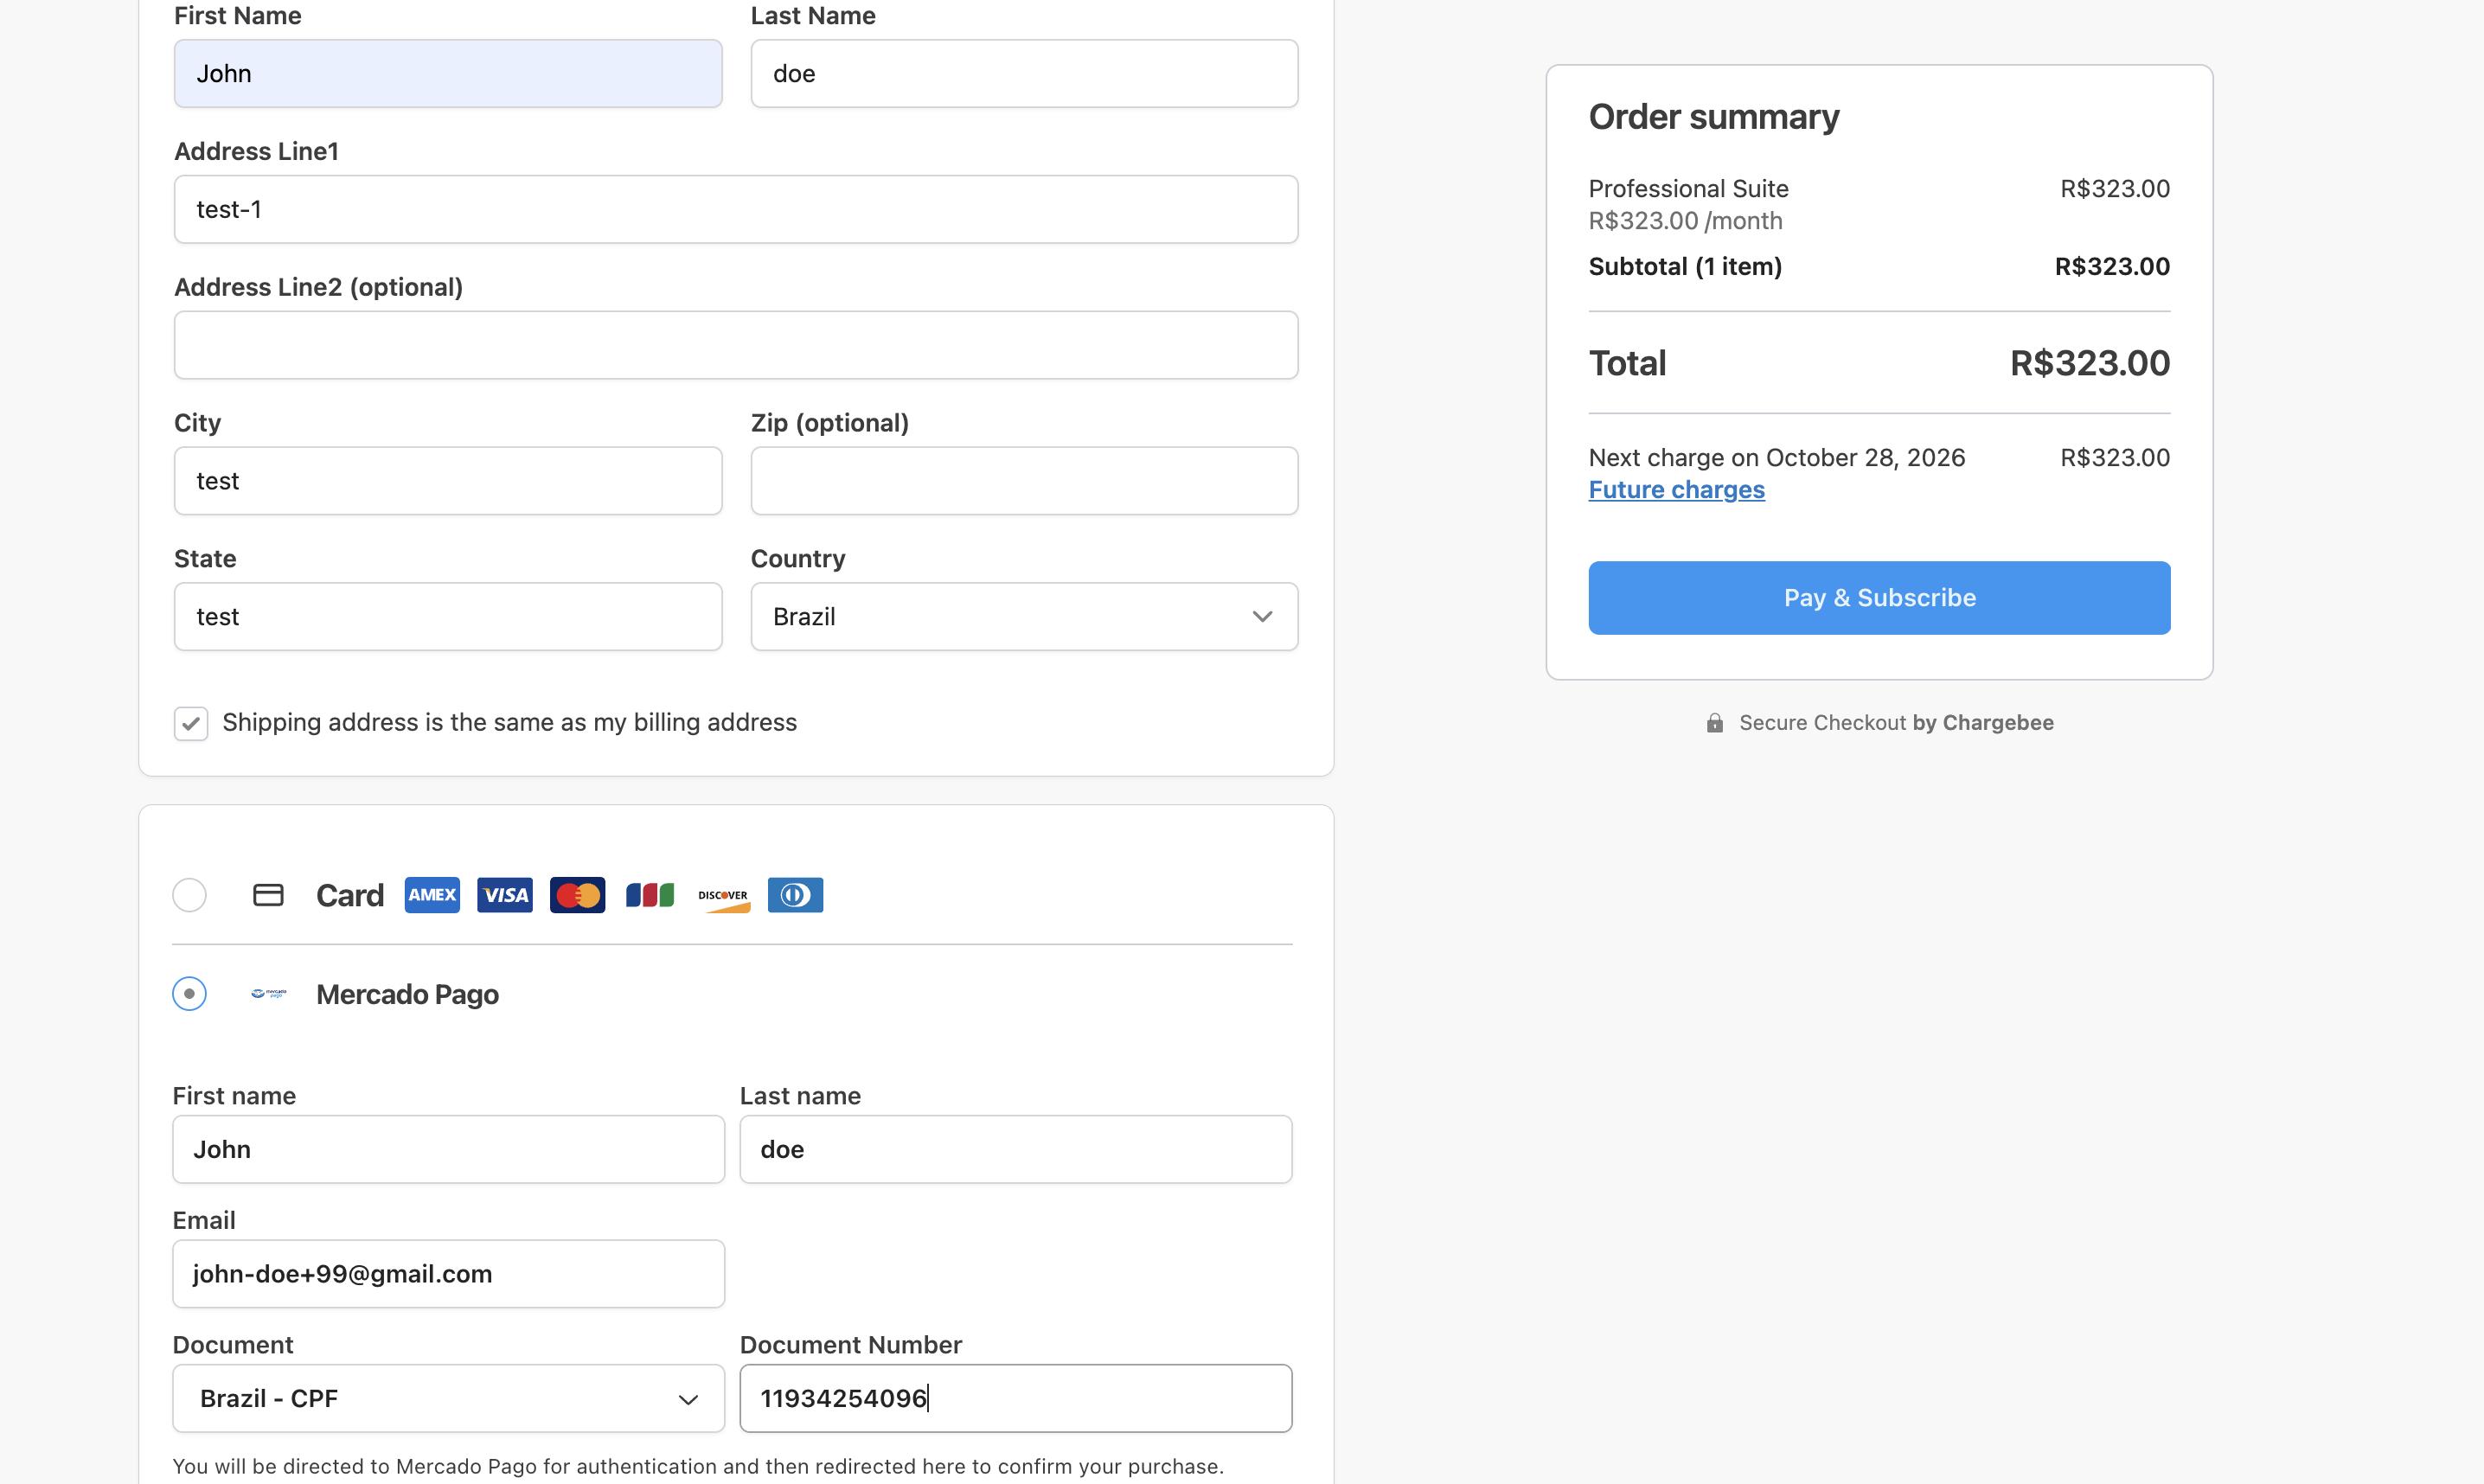This screenshot has width=2484, height=1484.
Task: Click the 'Card' payment label
Action: click(350, 896)
